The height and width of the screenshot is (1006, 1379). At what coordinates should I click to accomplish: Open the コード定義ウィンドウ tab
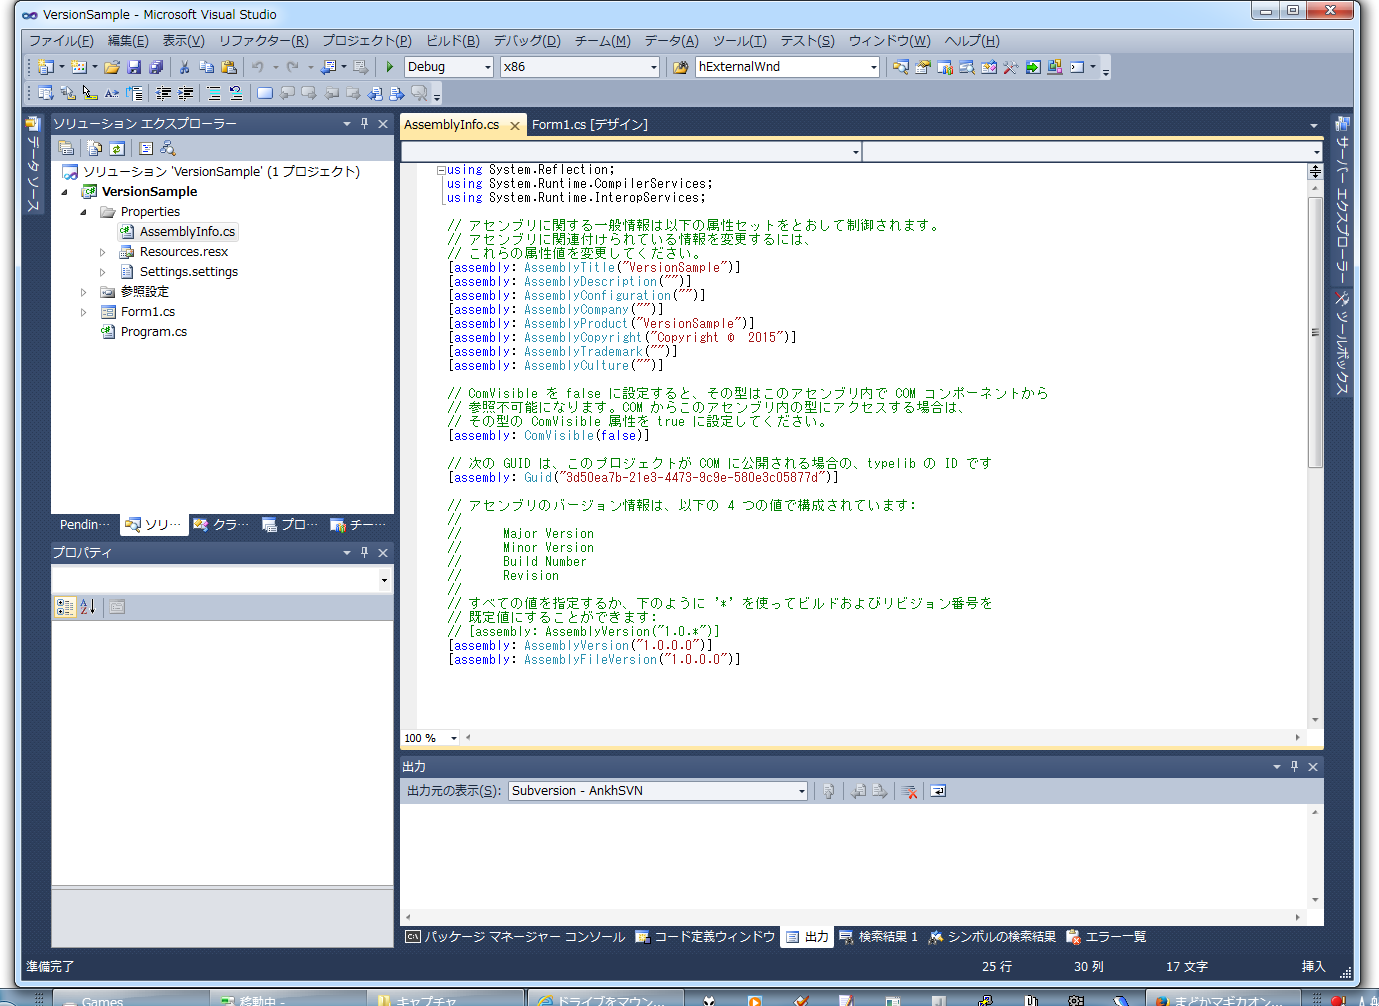coord(705,937)
